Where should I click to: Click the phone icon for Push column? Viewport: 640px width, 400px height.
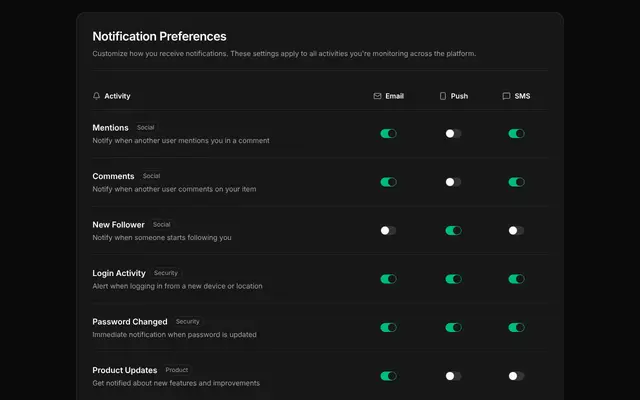point(443,96)
